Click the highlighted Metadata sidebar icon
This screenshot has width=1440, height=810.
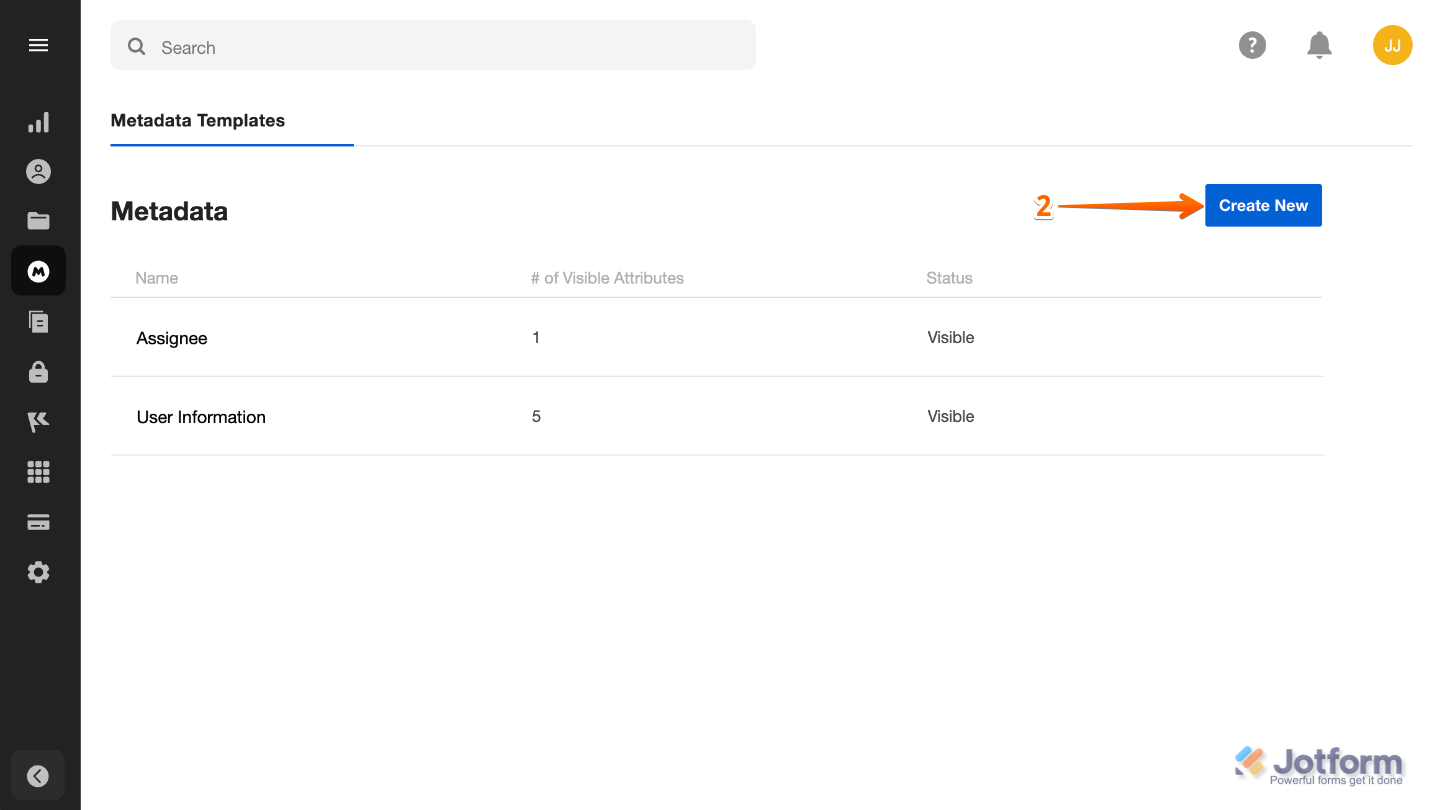[x=38, y=270]
